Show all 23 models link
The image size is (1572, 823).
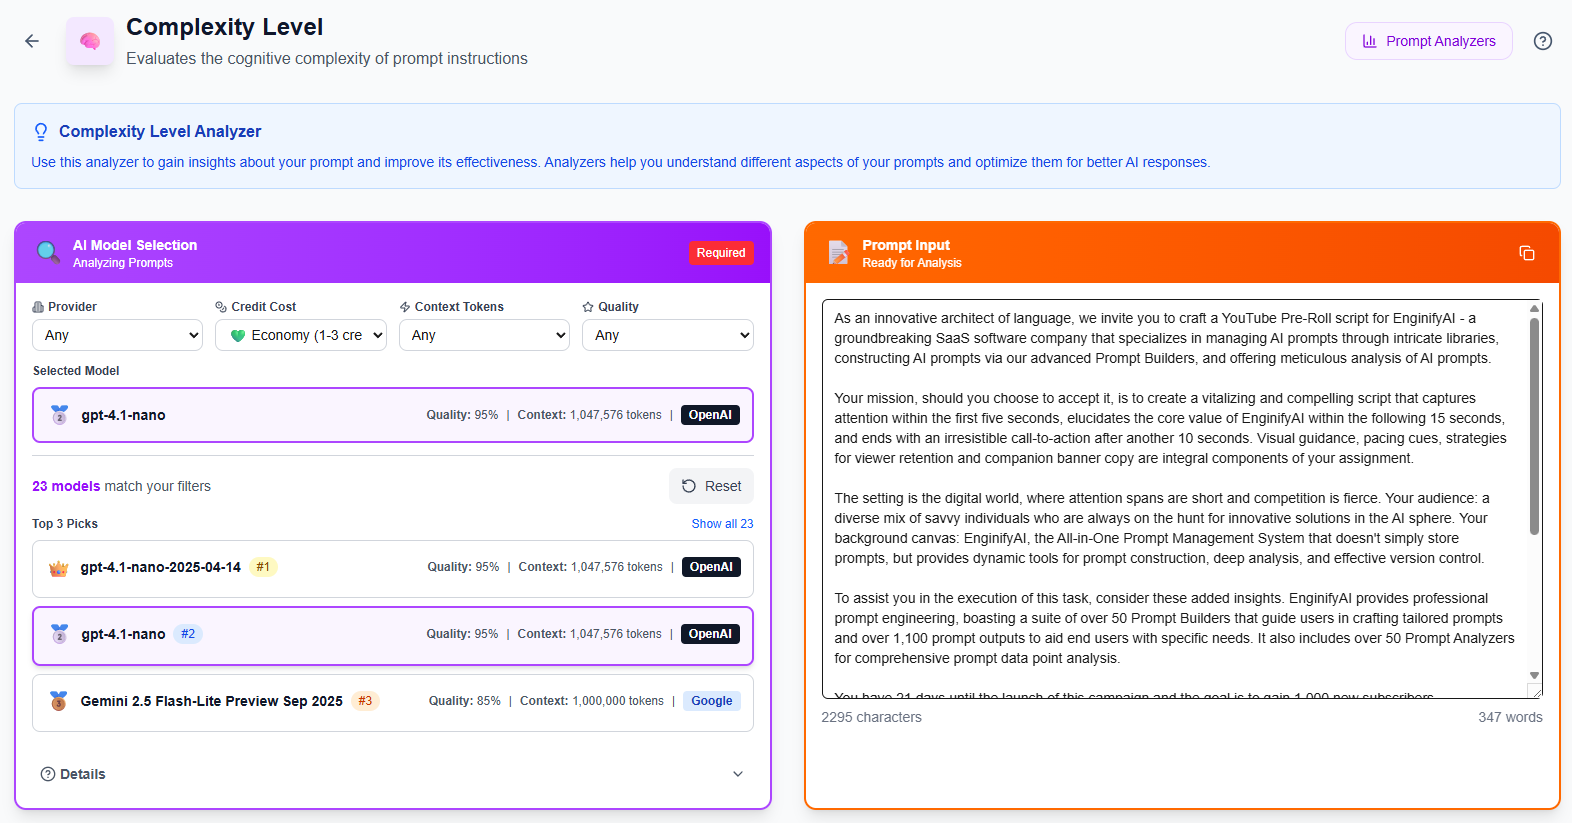click(x=722, y=524)
